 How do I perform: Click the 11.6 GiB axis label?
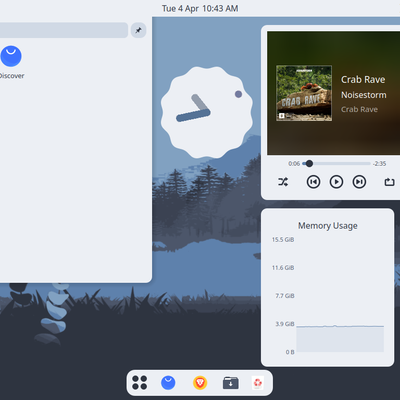tap(283, 268)
